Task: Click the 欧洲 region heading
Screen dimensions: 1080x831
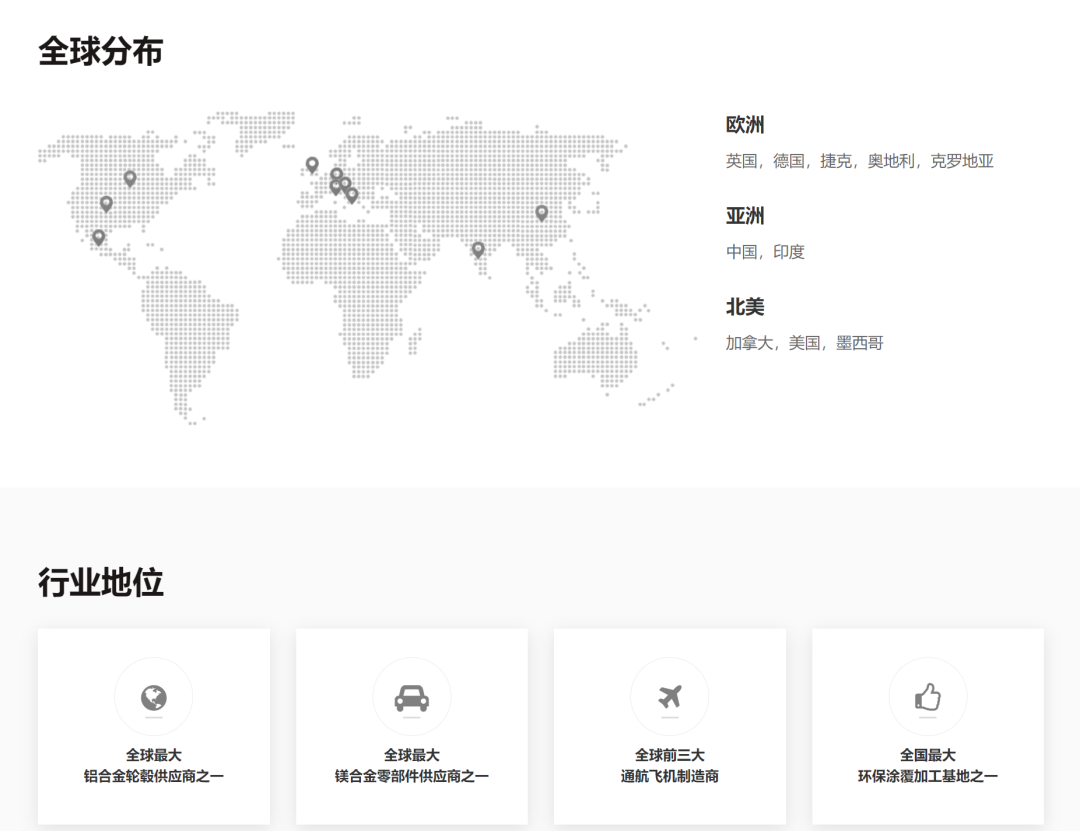Action: (745, 125)
